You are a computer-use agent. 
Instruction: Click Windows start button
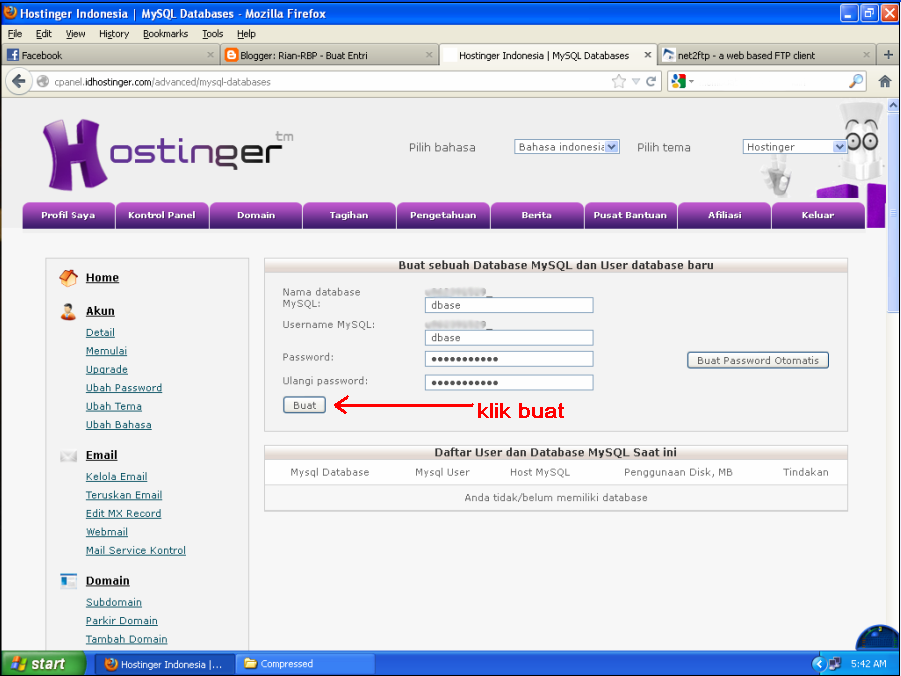pyautogui.click(x=43, y=664)
